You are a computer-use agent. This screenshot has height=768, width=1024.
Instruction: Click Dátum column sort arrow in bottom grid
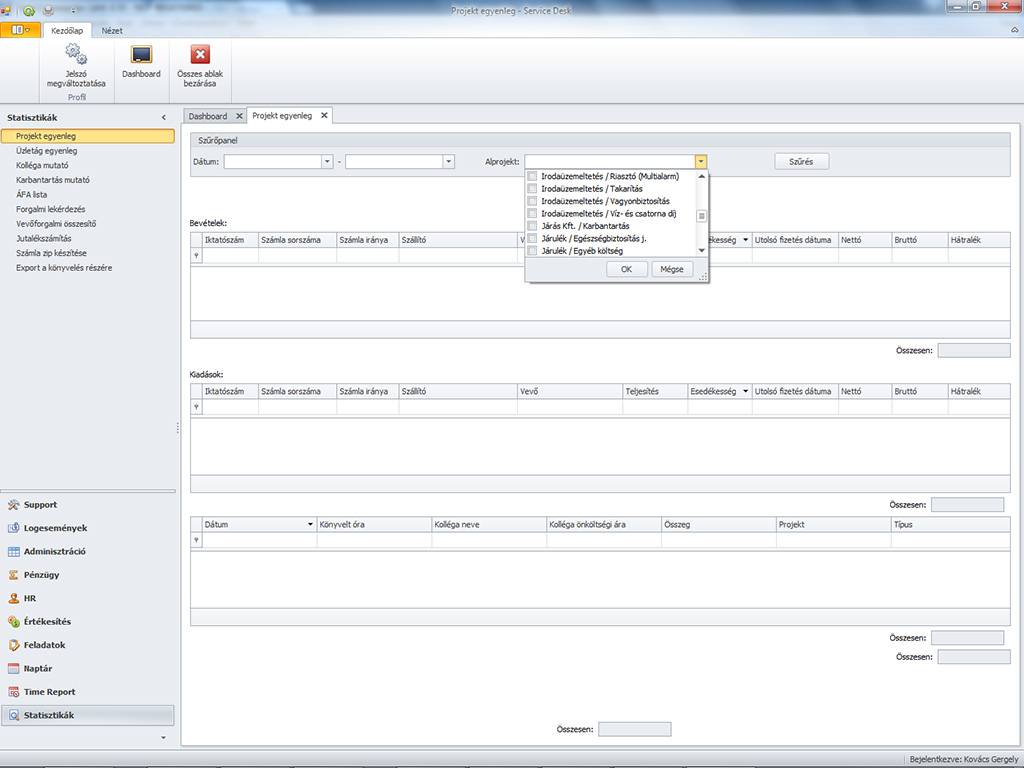310,524
